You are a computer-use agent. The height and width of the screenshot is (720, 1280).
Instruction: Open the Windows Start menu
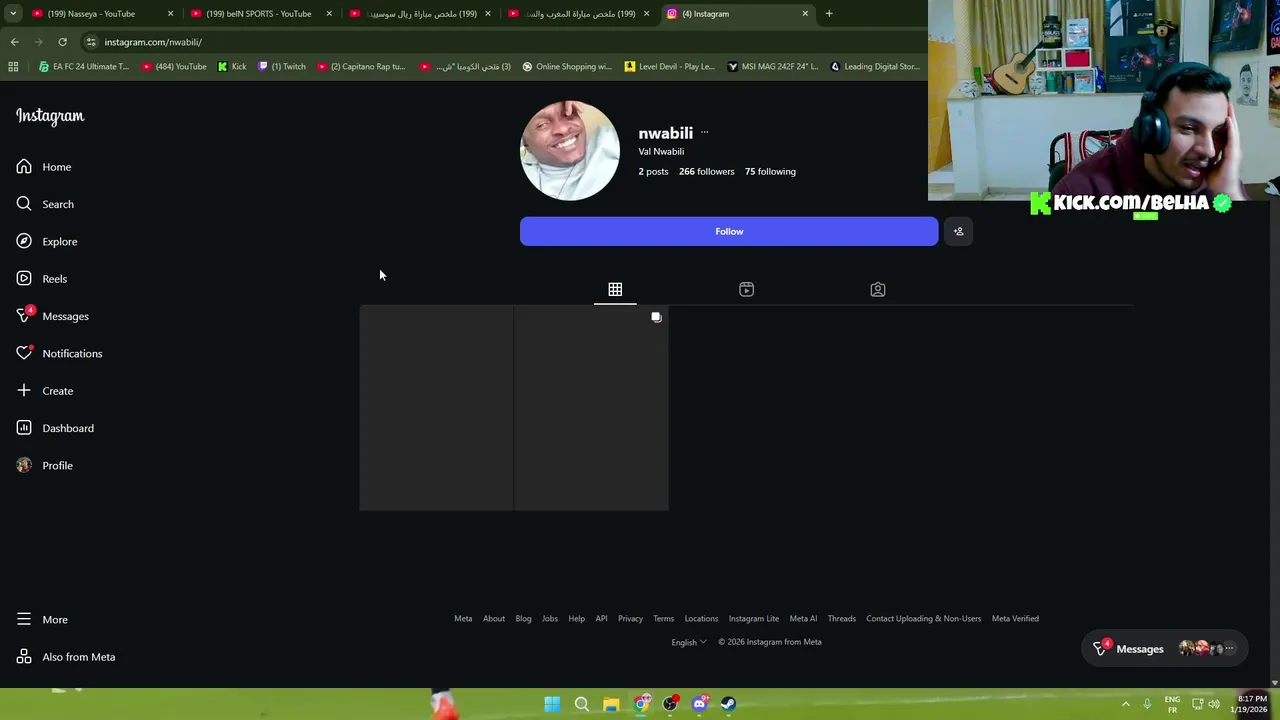point(552,704)
